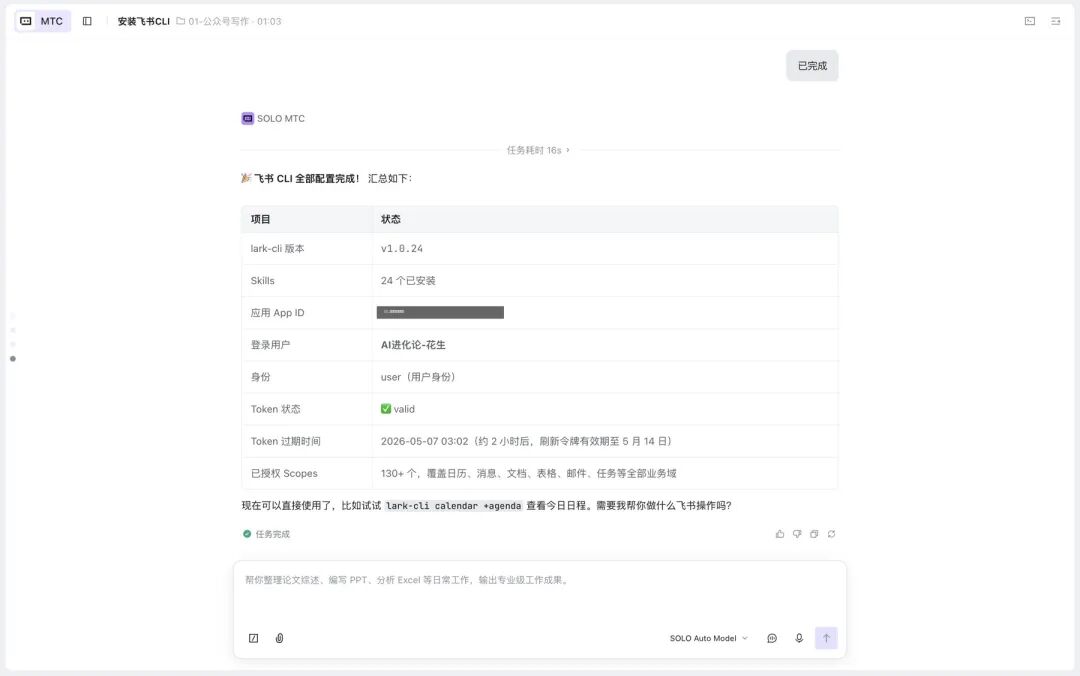Expand the 任务耗时 16s details

[x=538, y=150]
